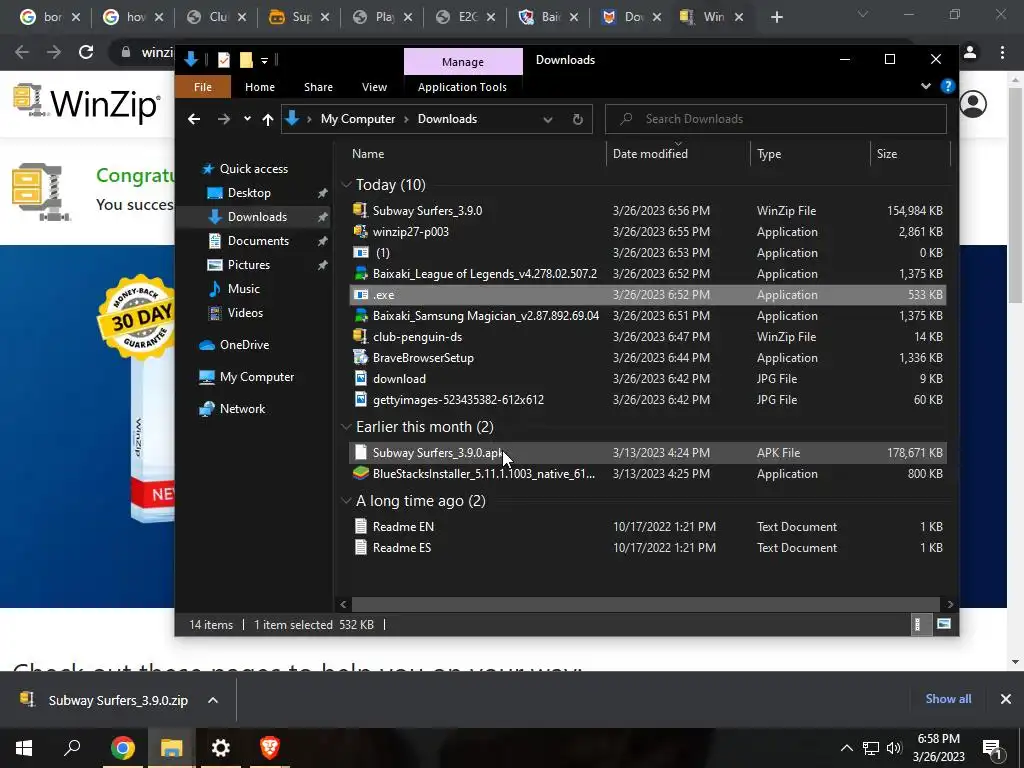The width and height of the screenshot is (1024, 768).
Task: Switch to large icons view
Action: click(x=943, y=624)
